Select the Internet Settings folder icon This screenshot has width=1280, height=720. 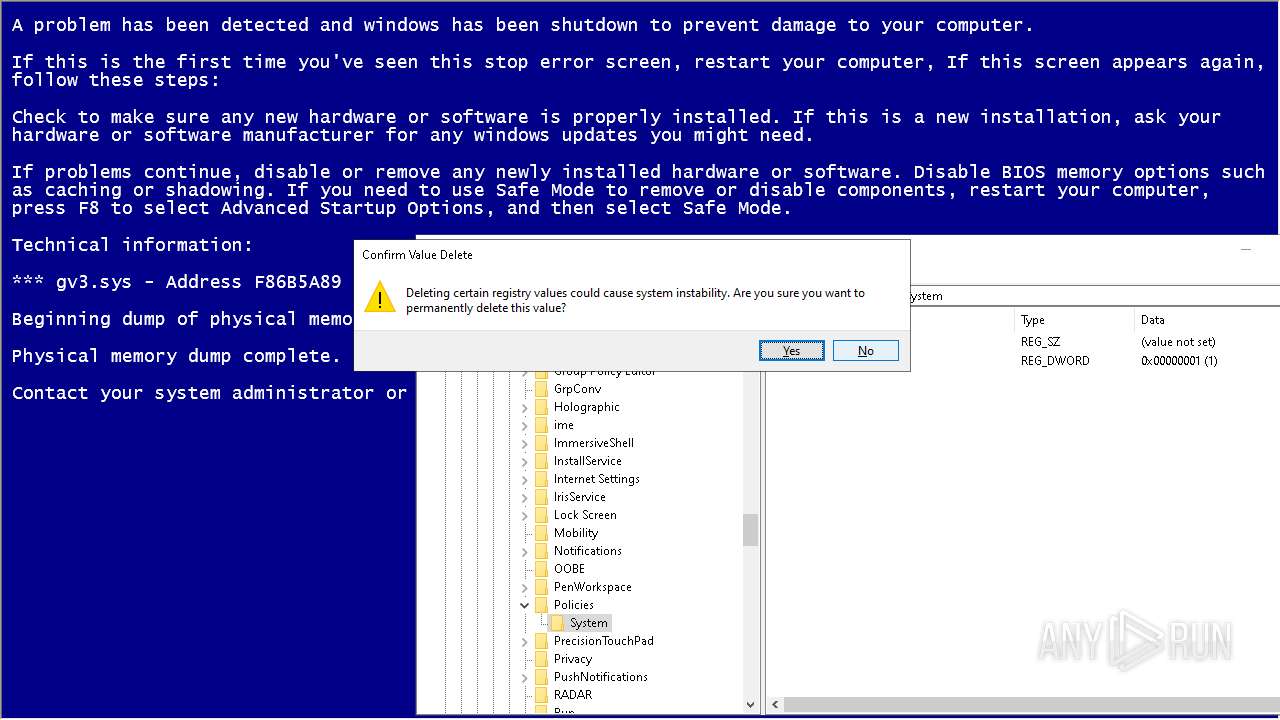coord(541,479)
